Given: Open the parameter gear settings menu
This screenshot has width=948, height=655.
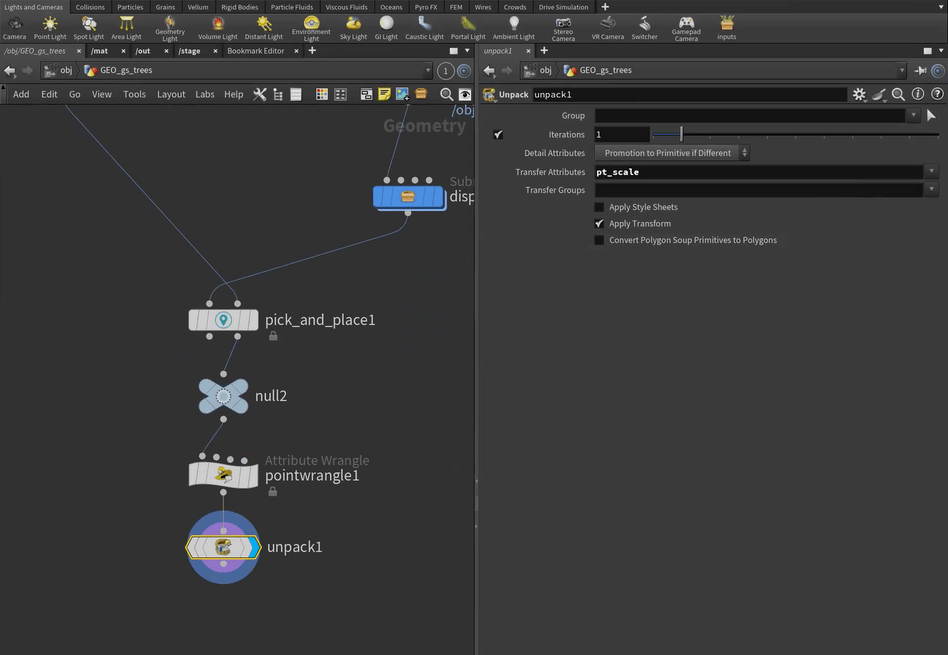Looking at the screenshot, I should tap(858, 94).
